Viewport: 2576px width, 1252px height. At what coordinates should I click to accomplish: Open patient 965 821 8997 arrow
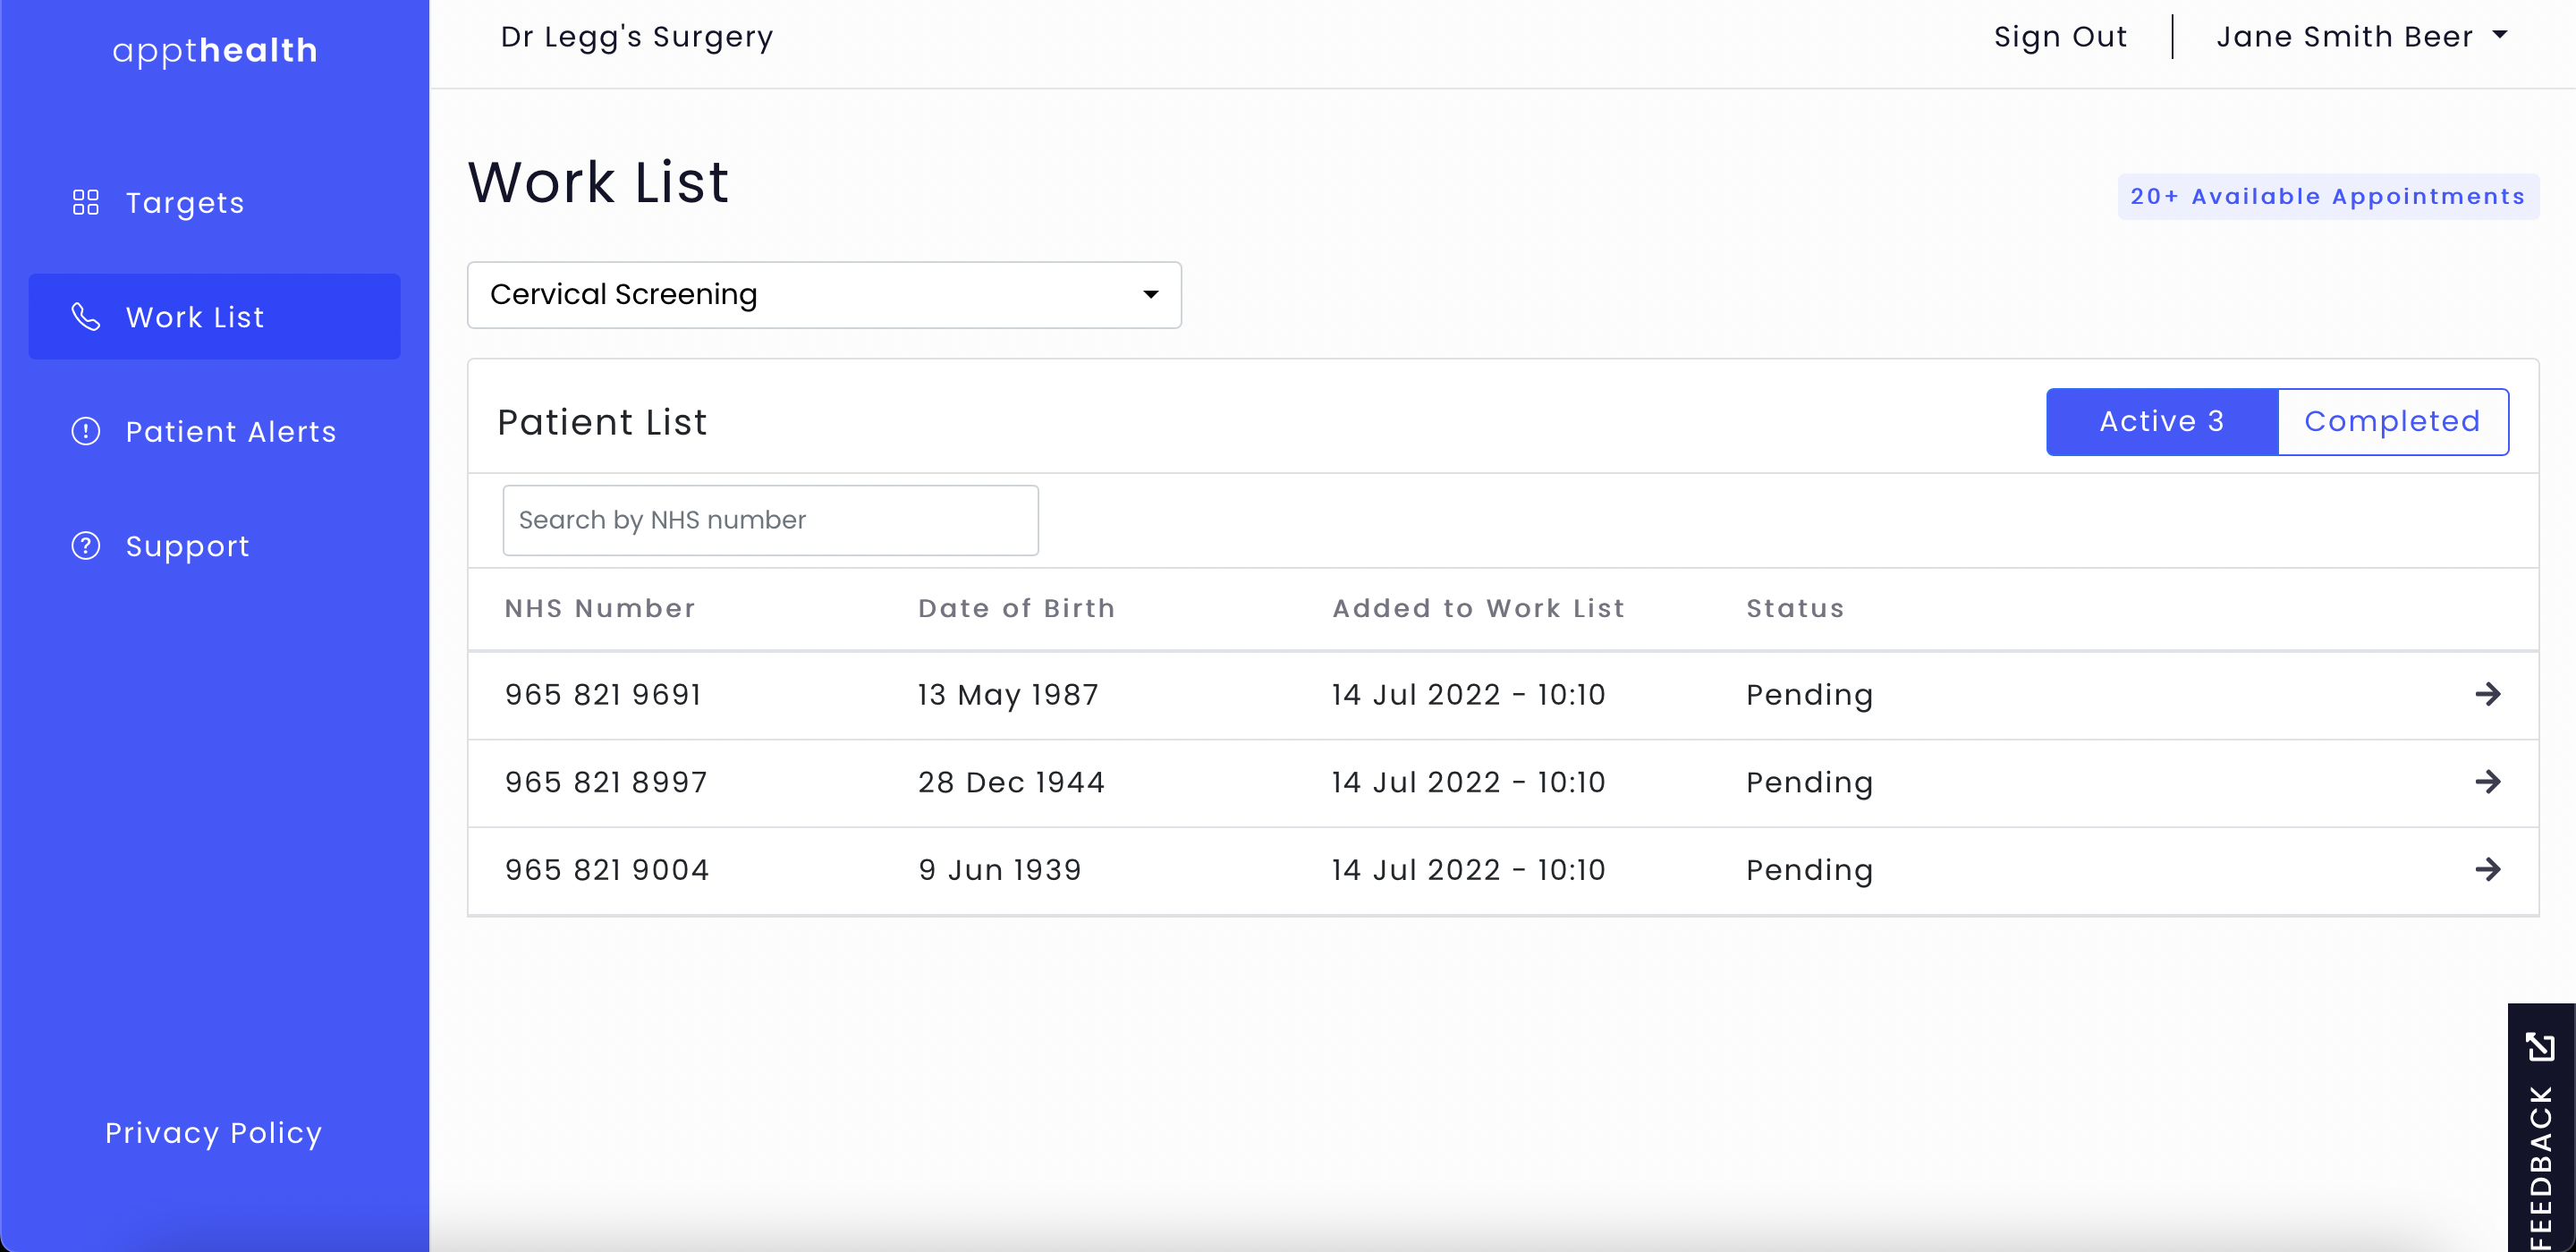[x=2487, y=781]
